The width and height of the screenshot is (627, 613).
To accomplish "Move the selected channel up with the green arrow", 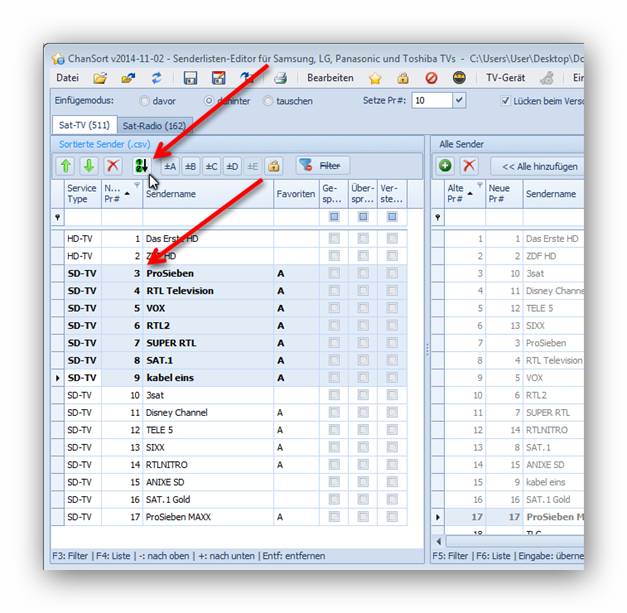I will pos(66,166).
